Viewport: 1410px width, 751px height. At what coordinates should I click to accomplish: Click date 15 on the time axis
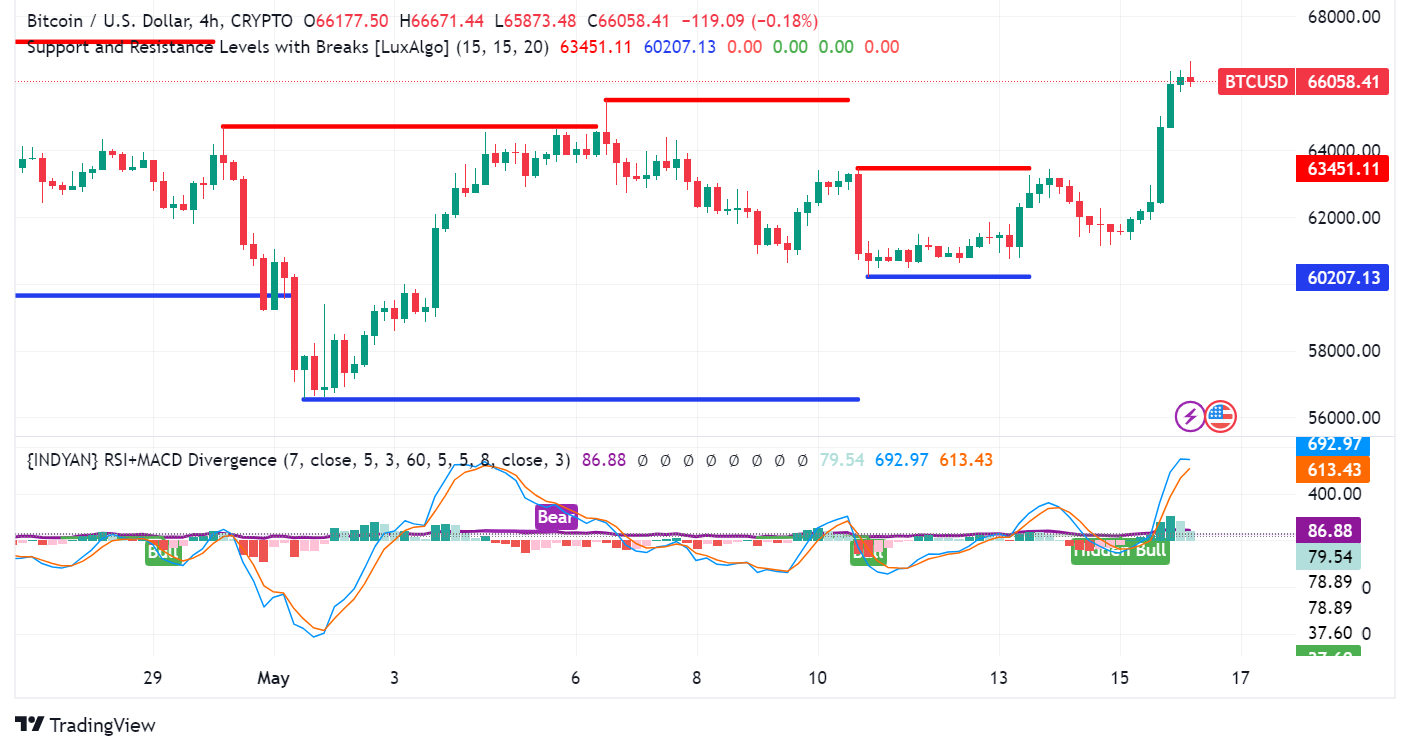coord(1120,678)
